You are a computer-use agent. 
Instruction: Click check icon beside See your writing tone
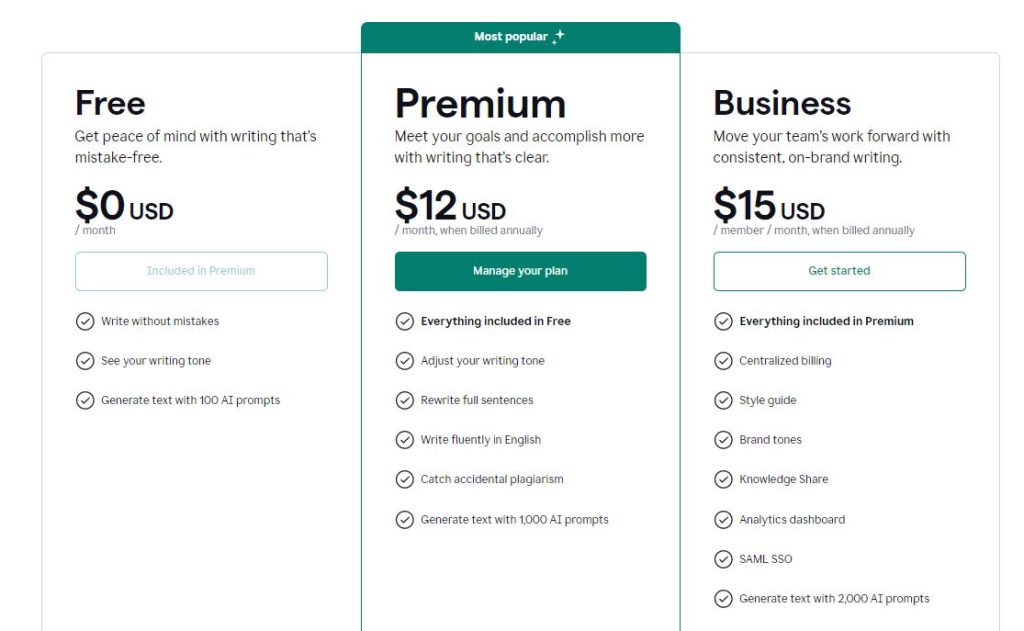coord(85,361)
